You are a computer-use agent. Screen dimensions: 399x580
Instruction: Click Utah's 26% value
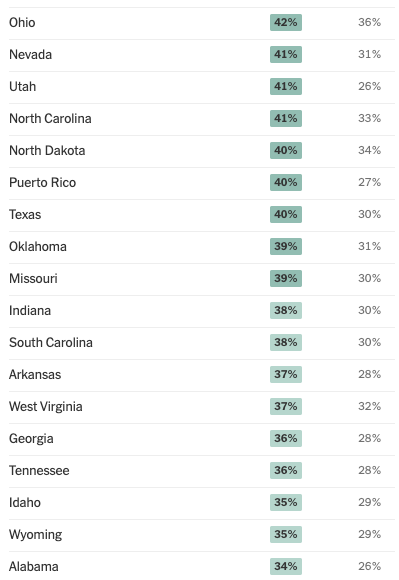coord(369,86)
